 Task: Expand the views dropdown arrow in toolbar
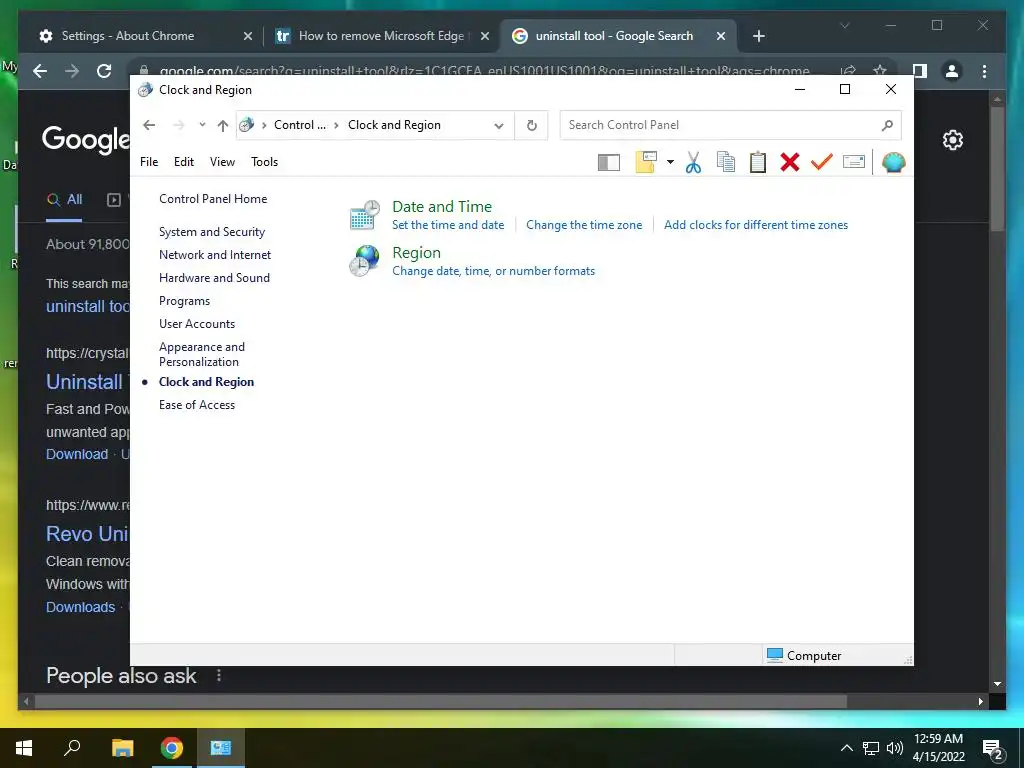670,162
